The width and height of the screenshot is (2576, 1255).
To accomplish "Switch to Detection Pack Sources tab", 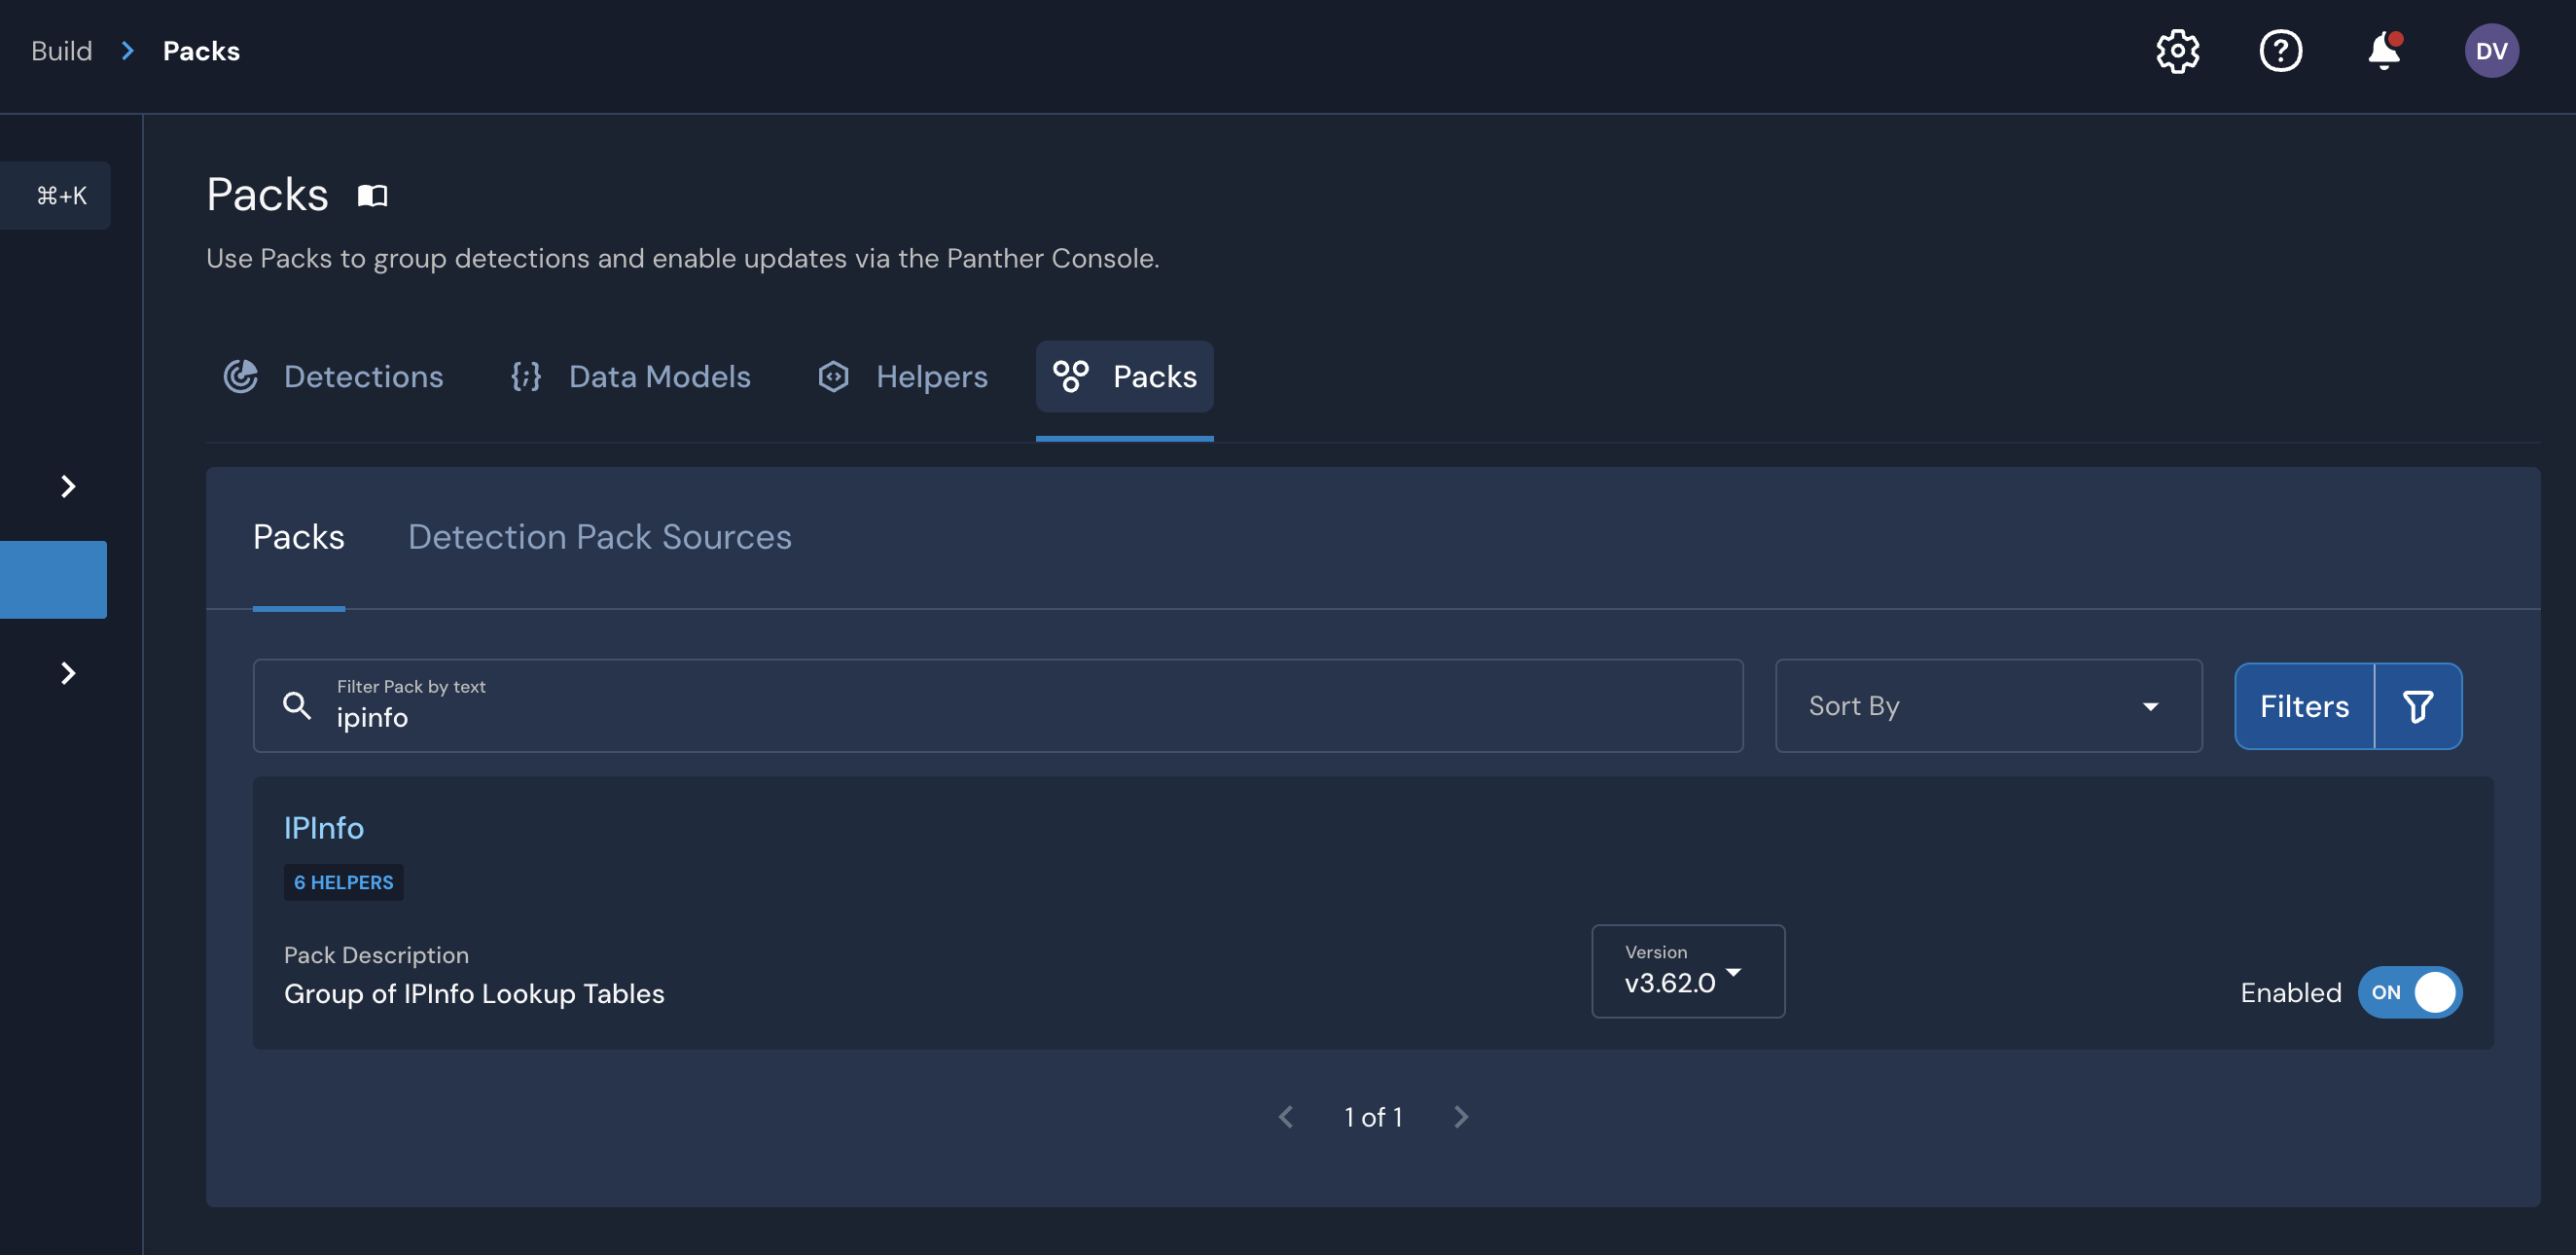I will 599,537.
